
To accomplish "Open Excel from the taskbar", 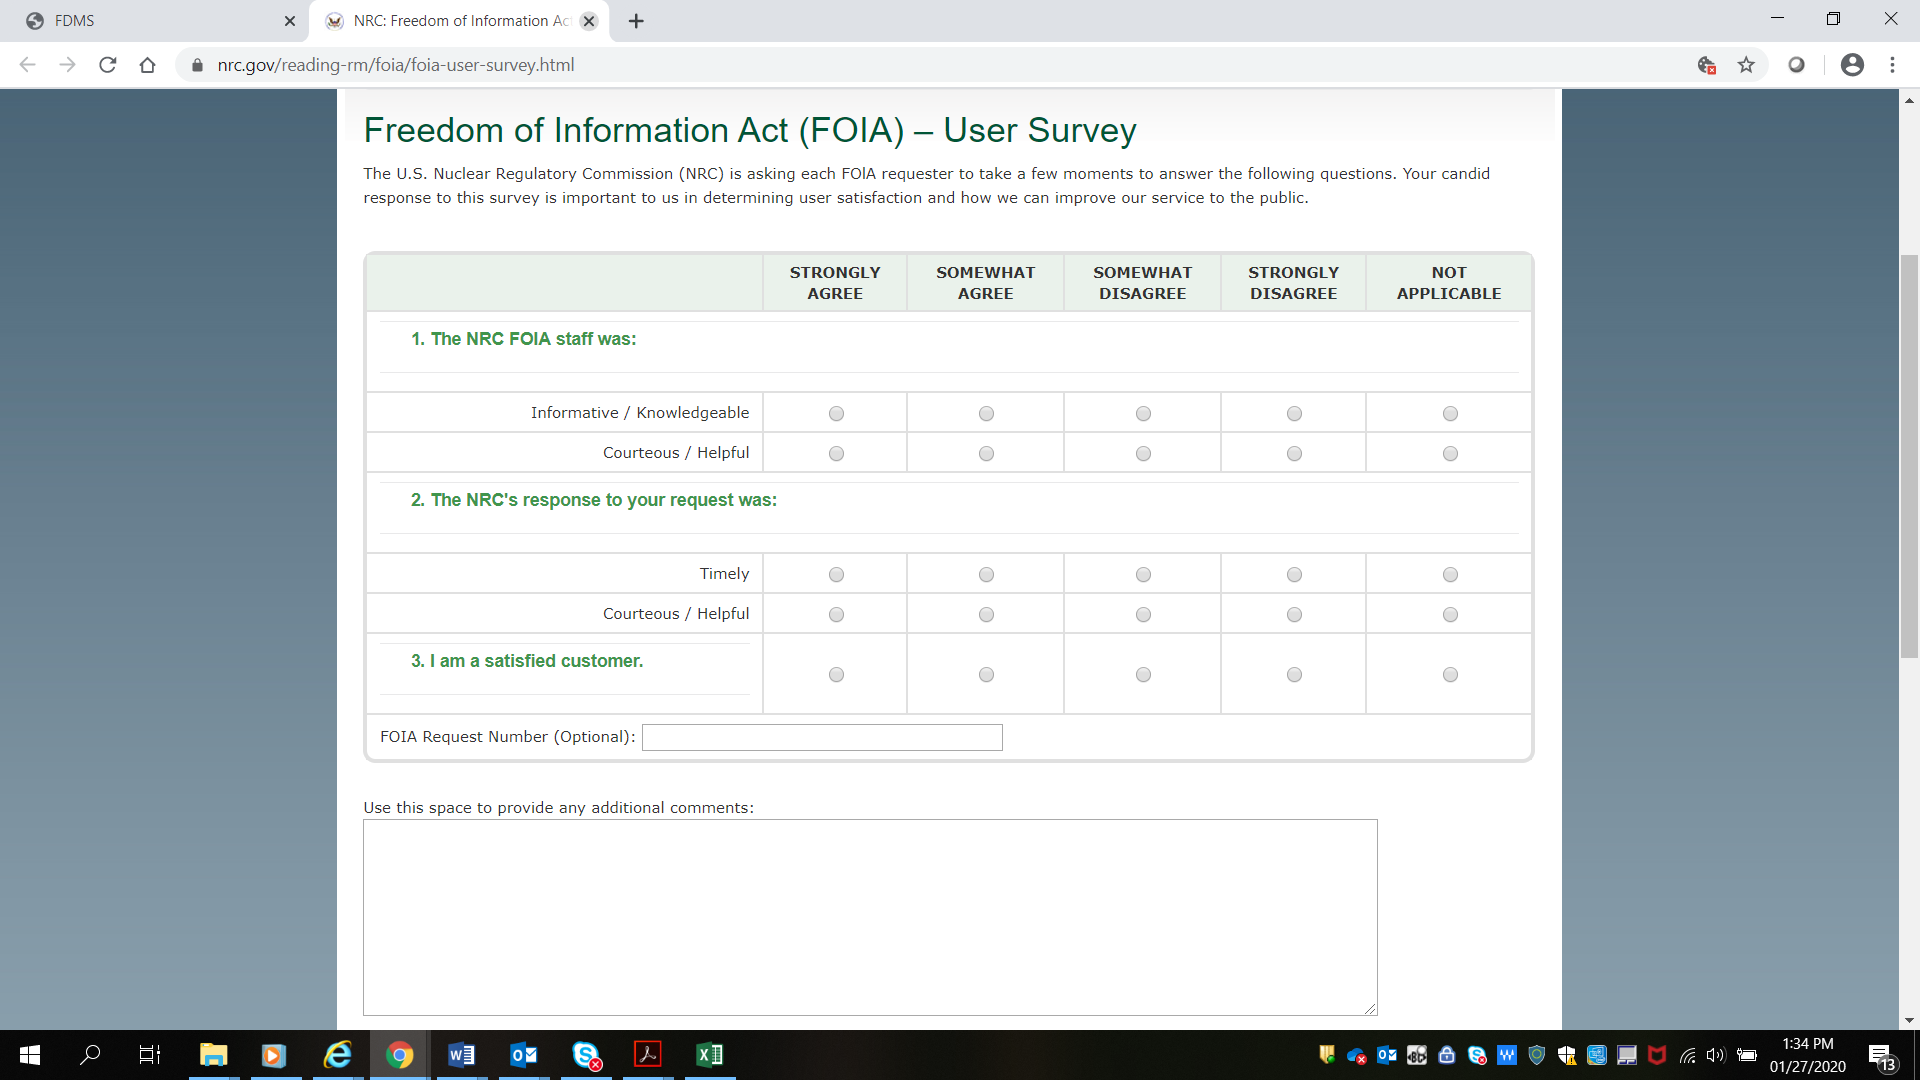I will [x=709, y=1055].
